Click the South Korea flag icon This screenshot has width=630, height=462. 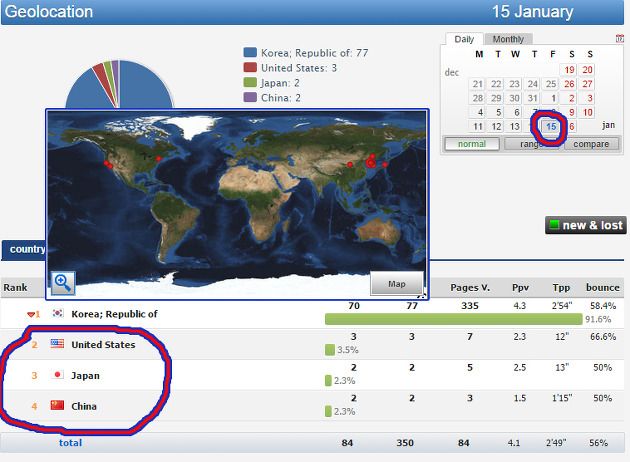tap(57, 313)
